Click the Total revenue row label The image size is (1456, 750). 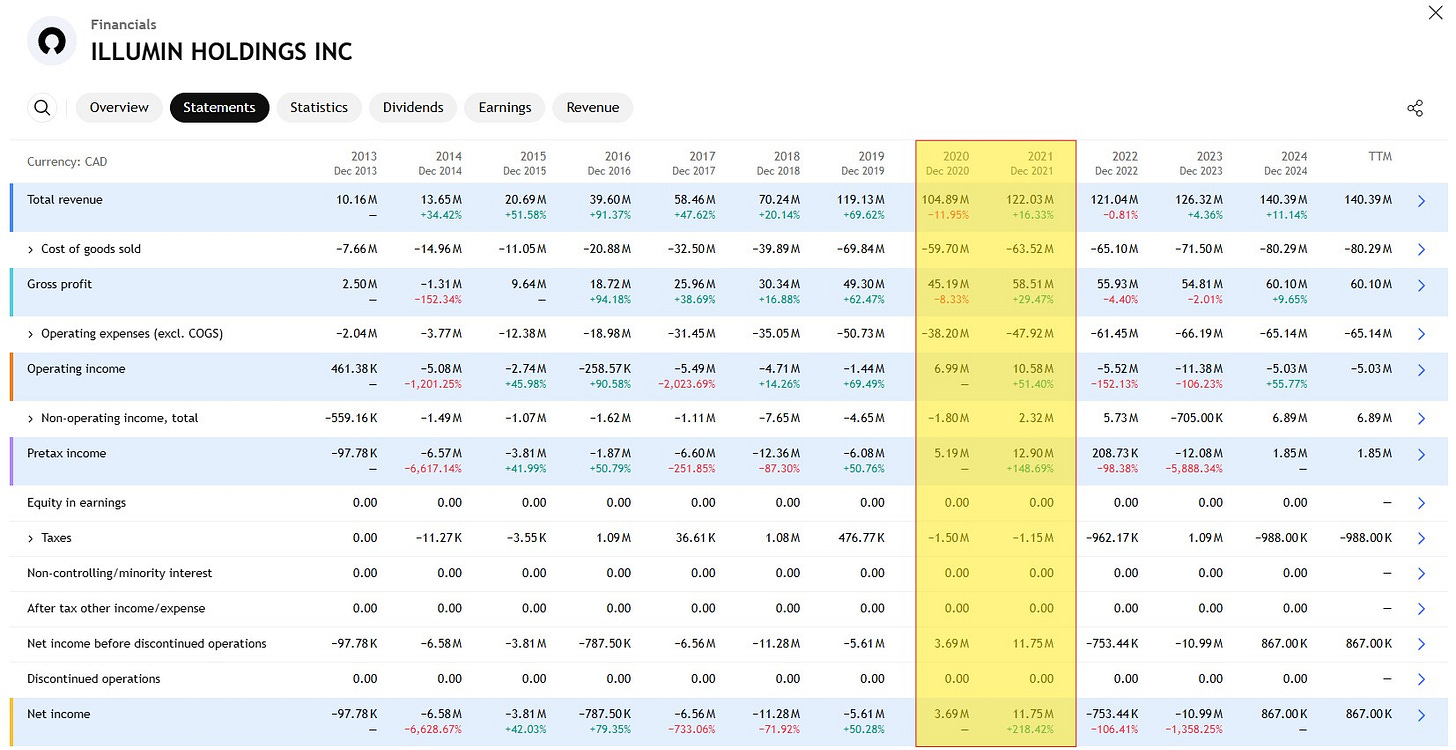[65, 200]
